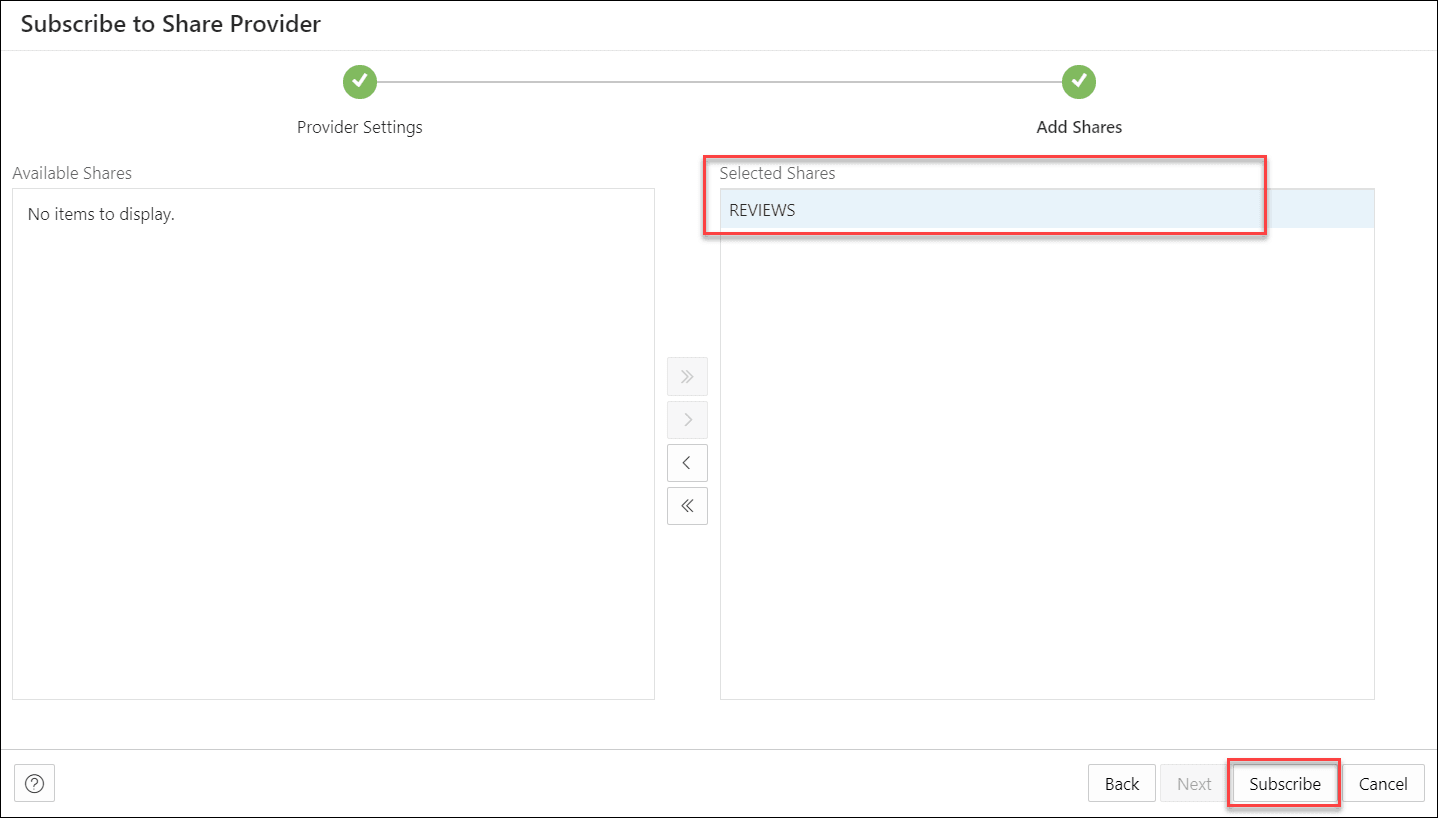The width and height of the screenshot is (1438, 818).
Task: Click the Available Shares heading
Action: click(x=72, y=173)
